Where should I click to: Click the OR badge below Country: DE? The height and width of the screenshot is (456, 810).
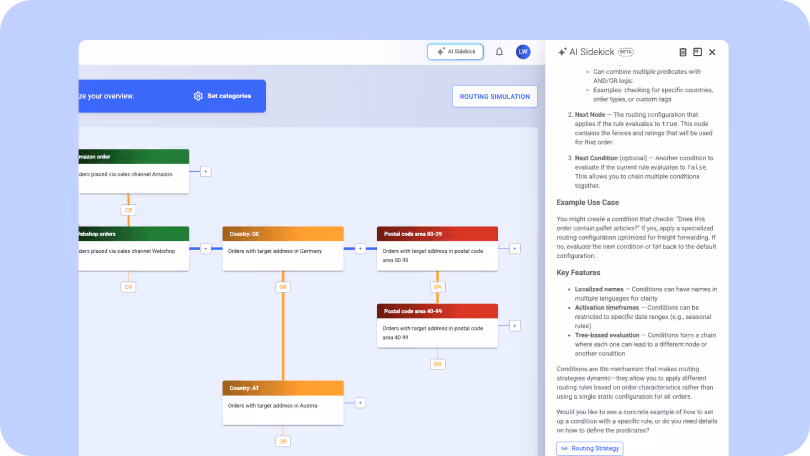[x=283, y=287]
